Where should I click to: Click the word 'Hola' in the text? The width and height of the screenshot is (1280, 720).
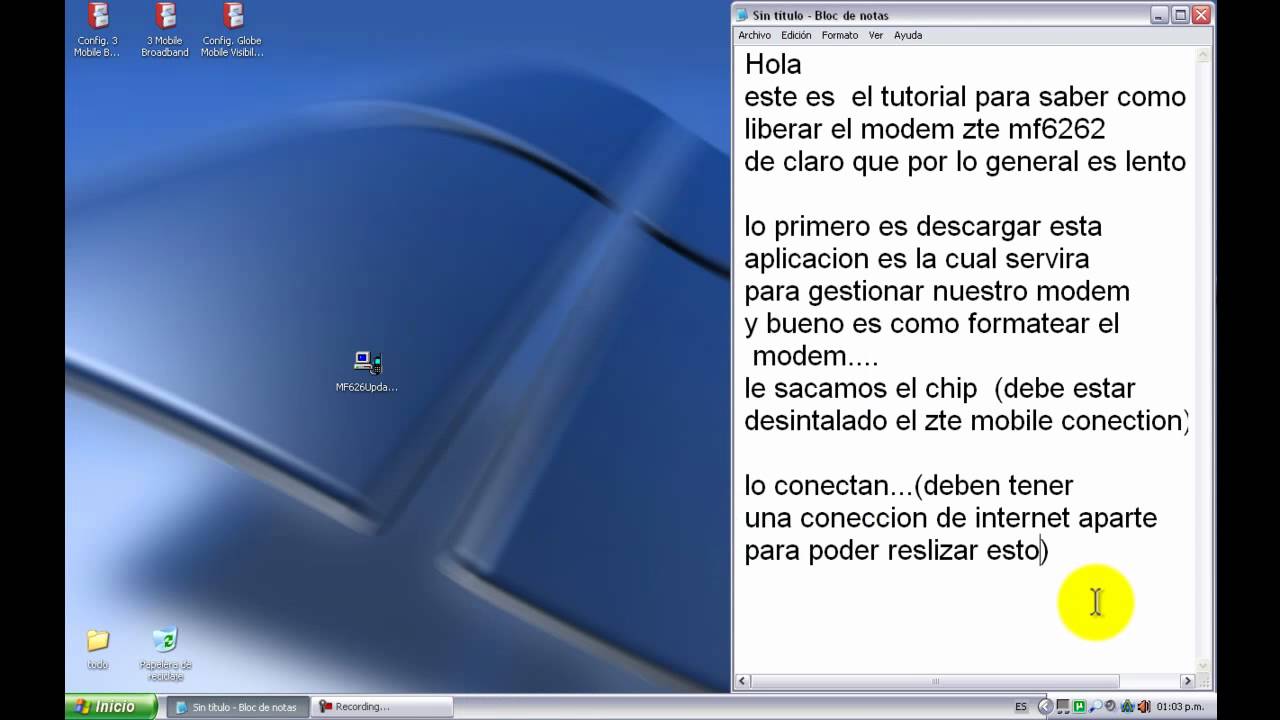click(773, 65)
